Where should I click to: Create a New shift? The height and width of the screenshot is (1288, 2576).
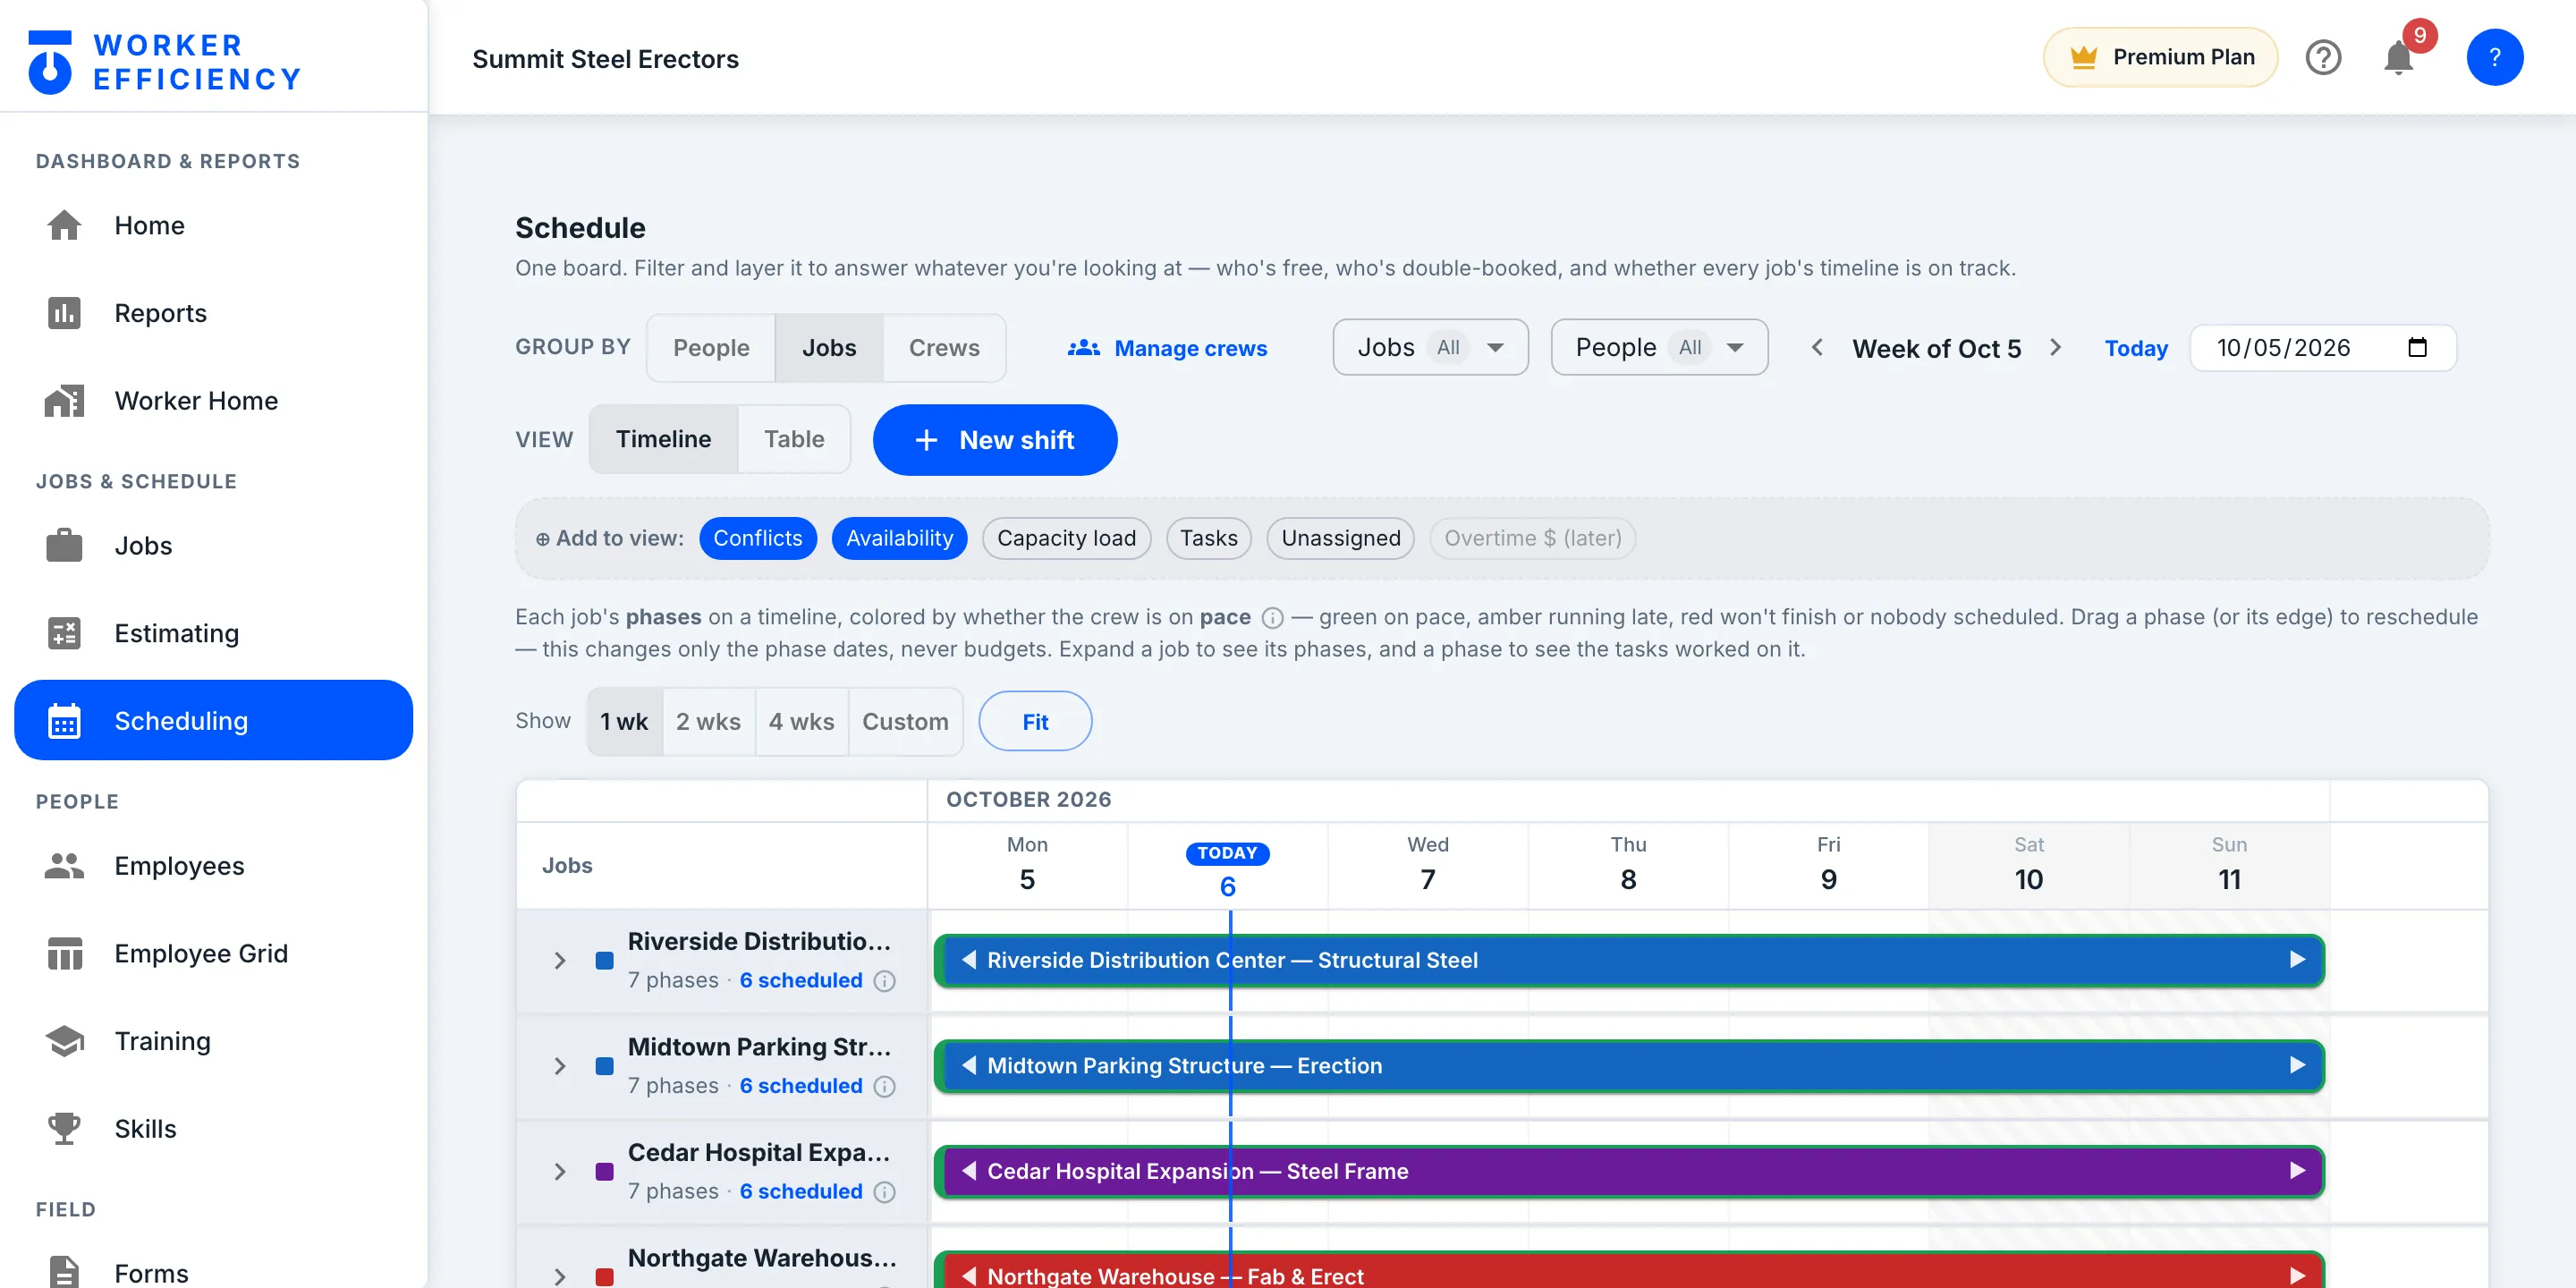[995, 440]
